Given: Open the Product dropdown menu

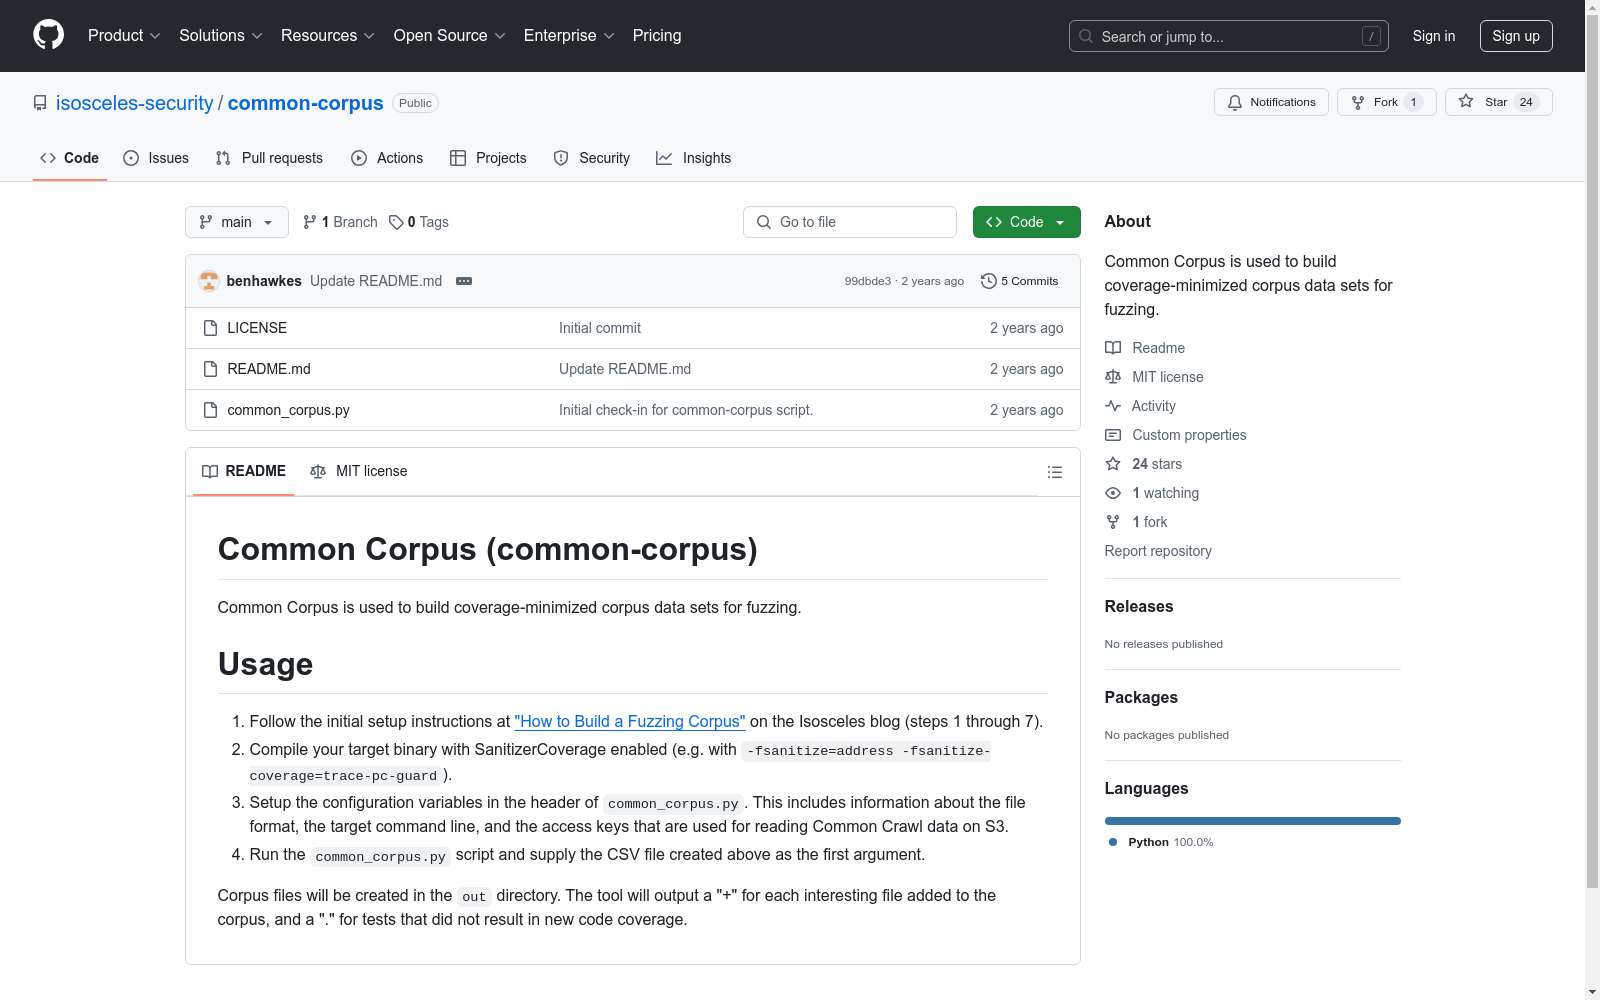Looking at the screenshot, I should click(124, 36).
